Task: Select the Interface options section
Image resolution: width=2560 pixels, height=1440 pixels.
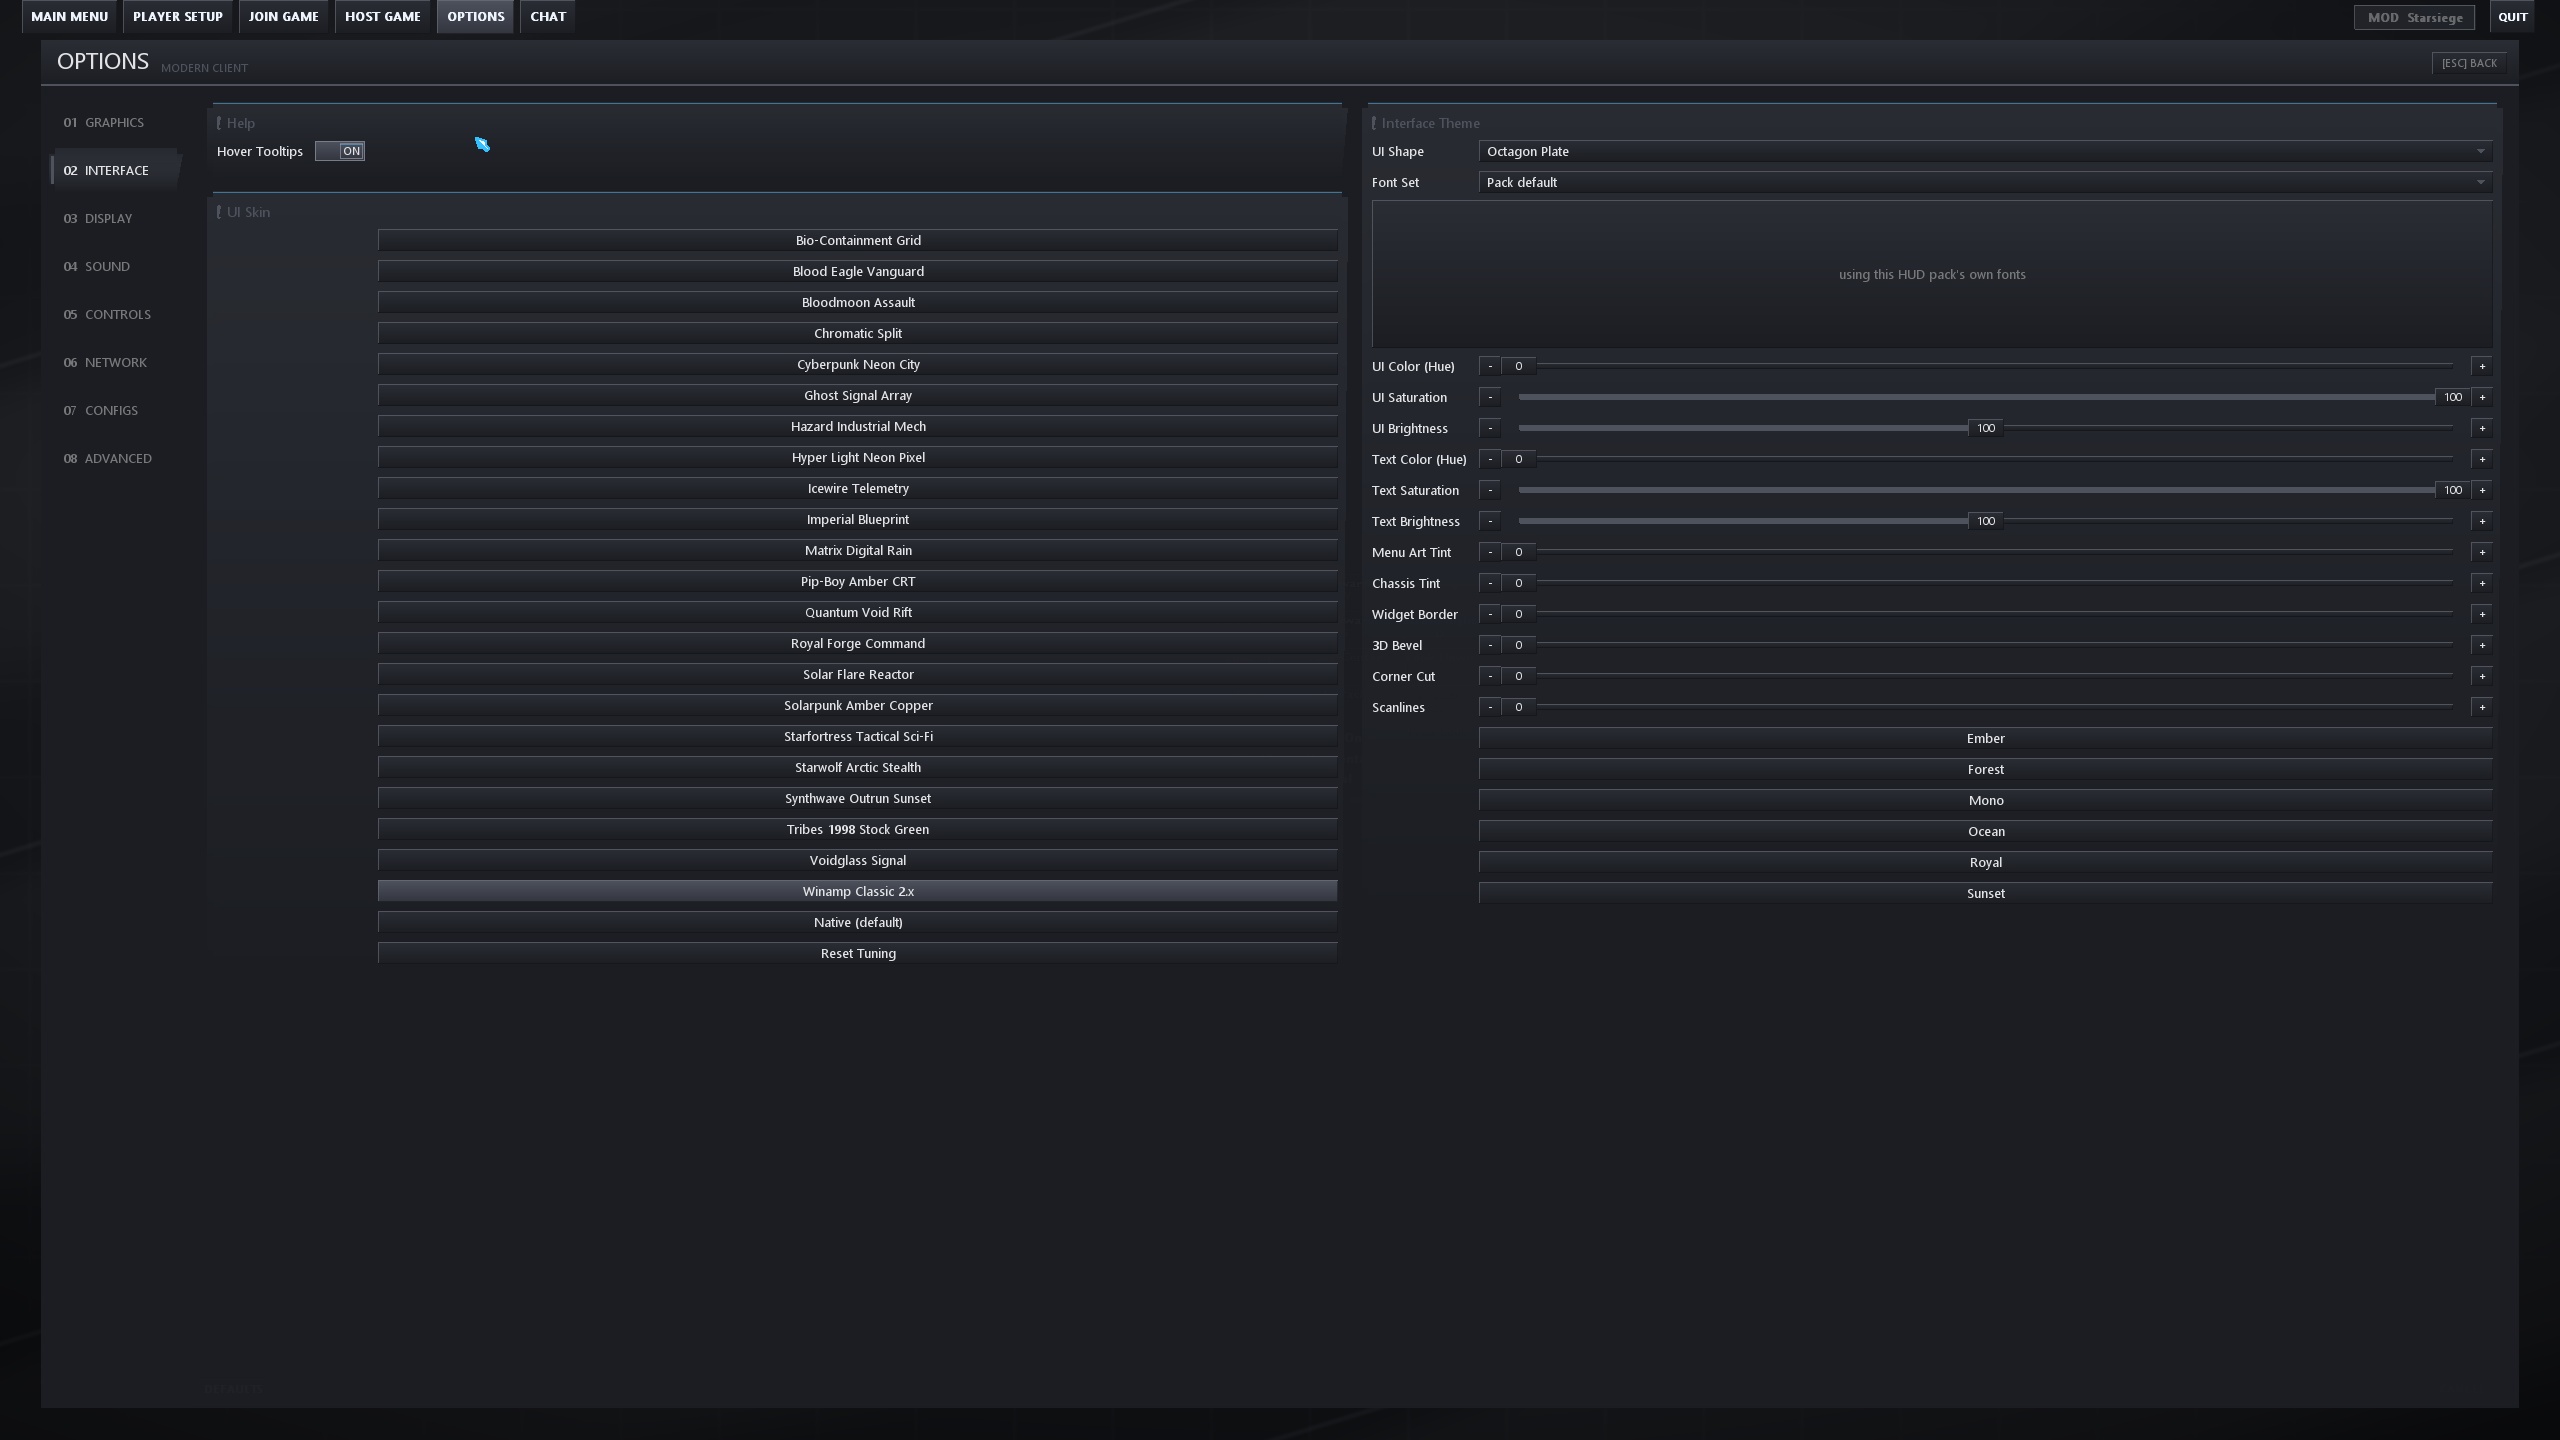Action: point(115,170)
